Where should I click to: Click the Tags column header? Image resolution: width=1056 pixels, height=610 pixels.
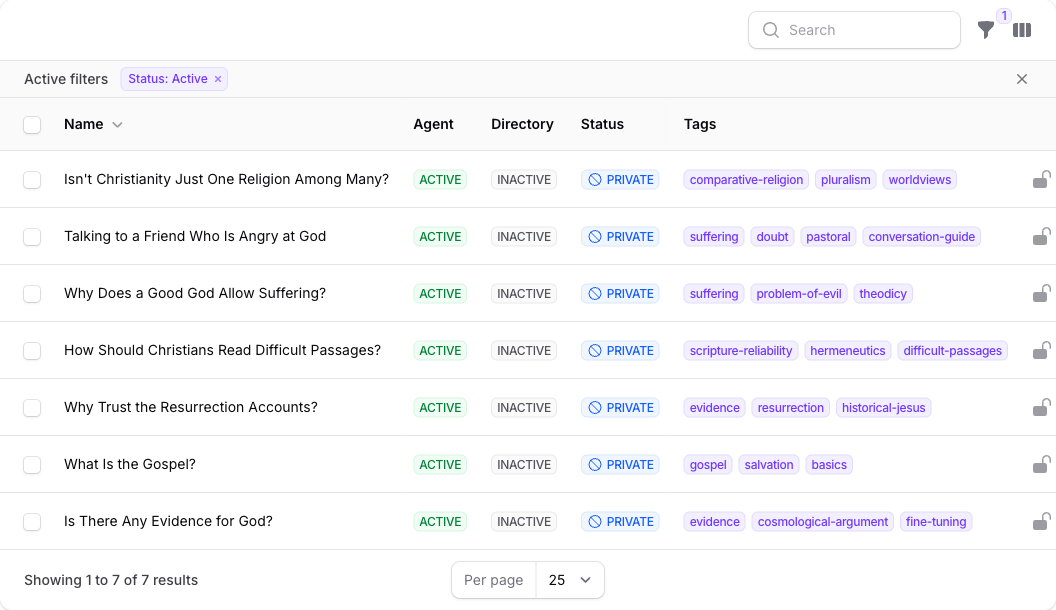coord(700,124)
